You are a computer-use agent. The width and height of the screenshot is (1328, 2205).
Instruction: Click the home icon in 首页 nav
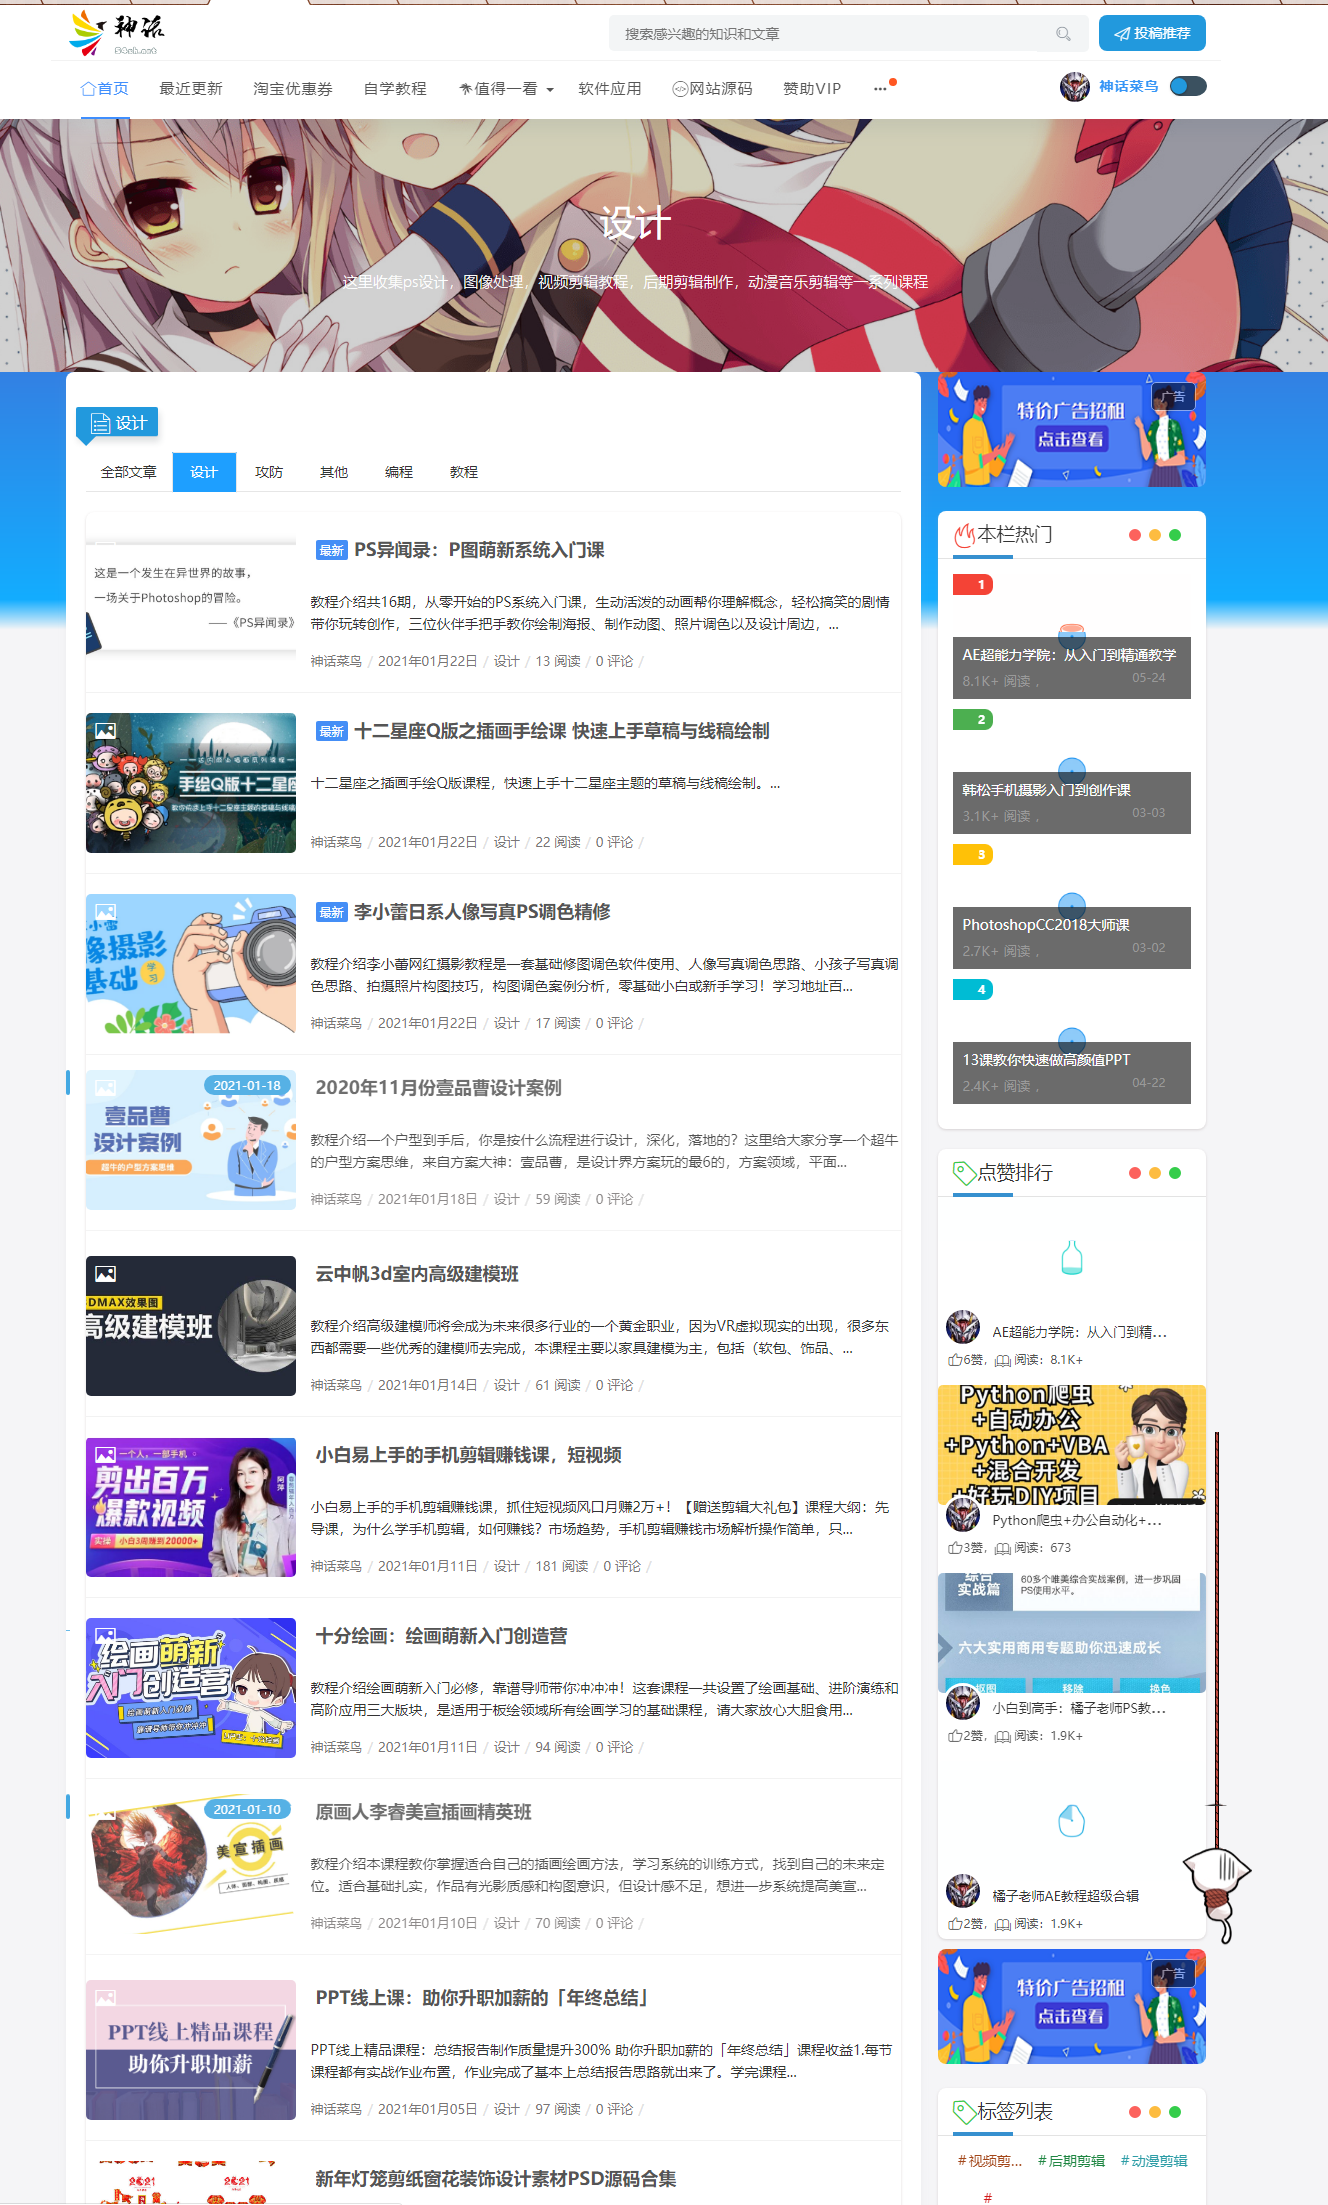click(88, 88)
